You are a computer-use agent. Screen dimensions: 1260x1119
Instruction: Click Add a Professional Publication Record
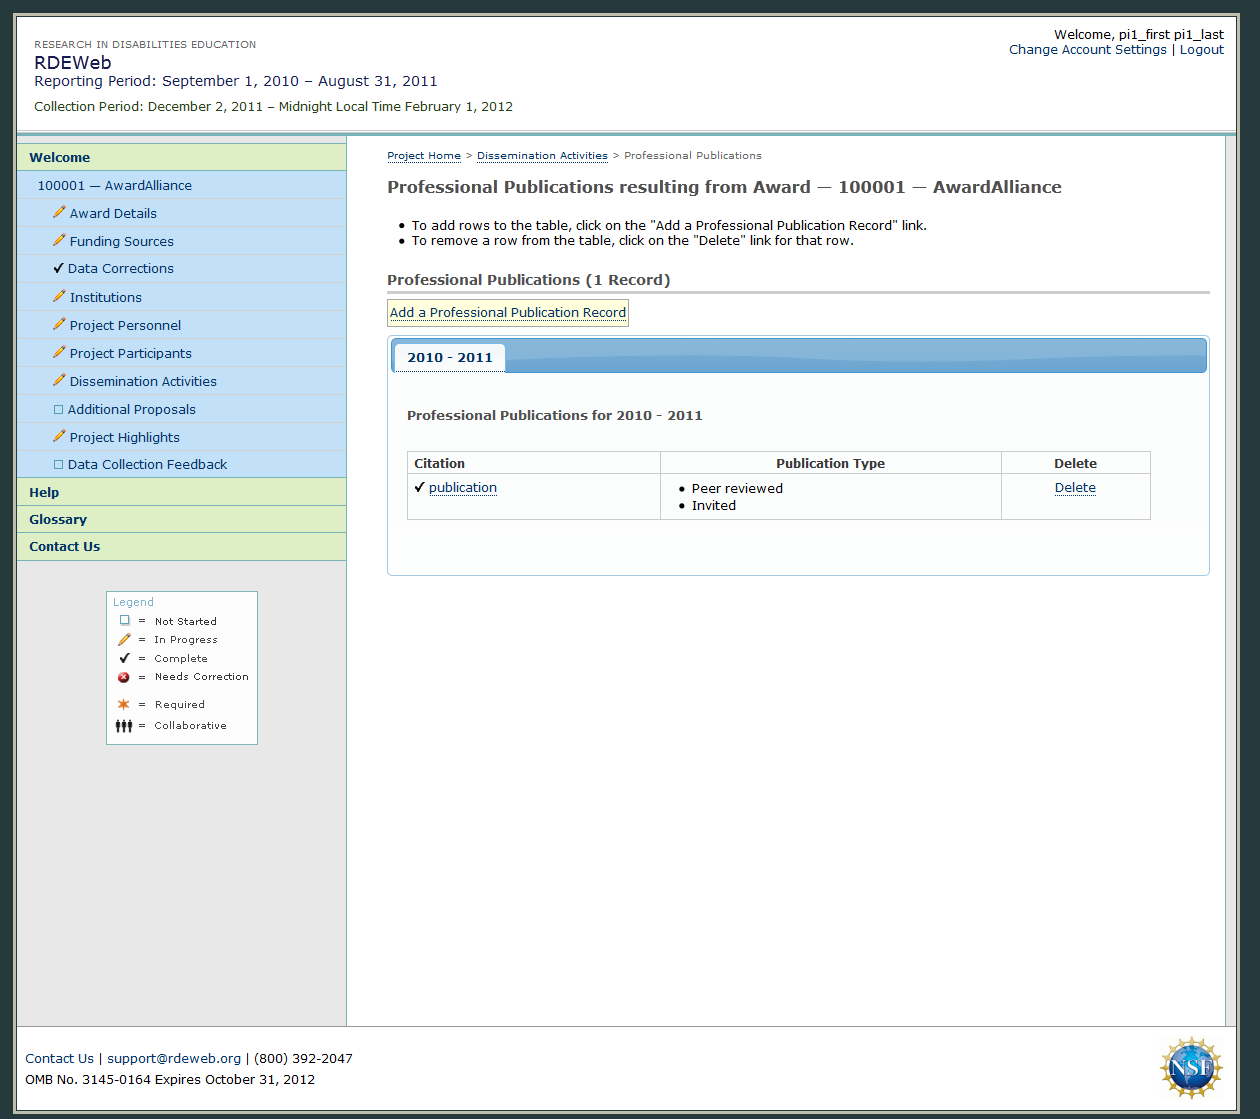tap(508, 312)
